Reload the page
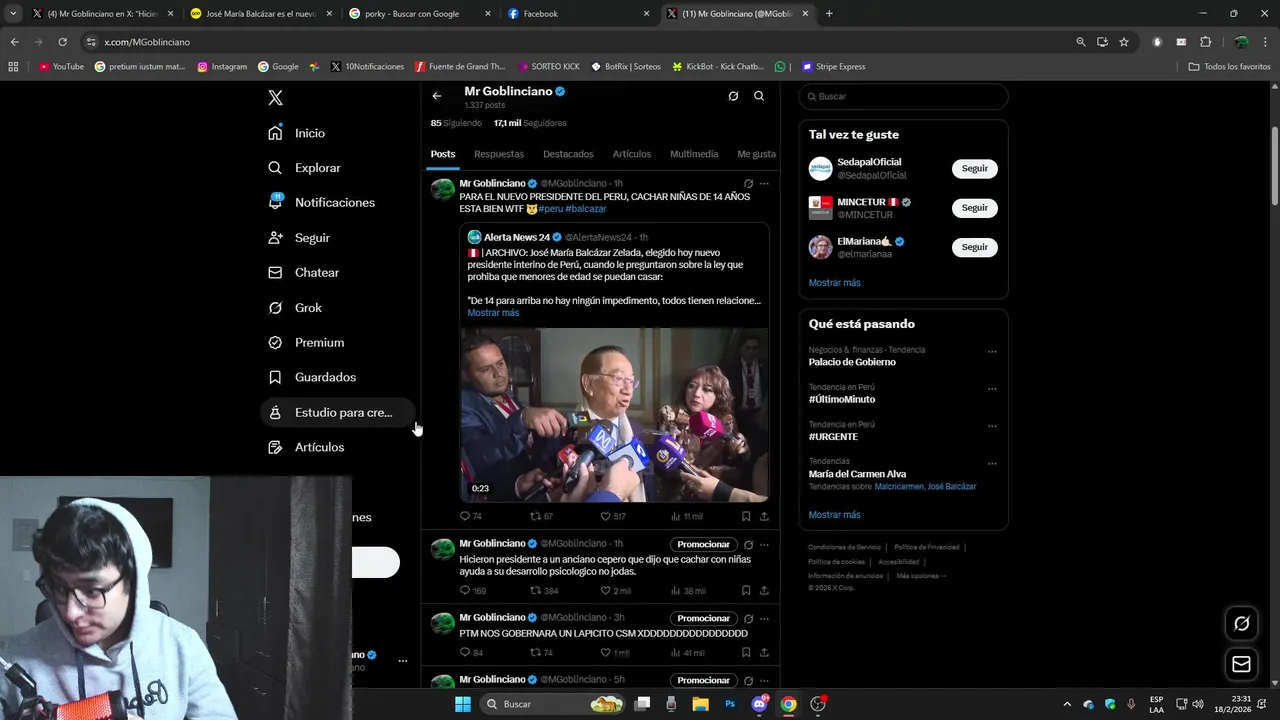This screenshot has height=720, width=1280. tap(62, 42)
